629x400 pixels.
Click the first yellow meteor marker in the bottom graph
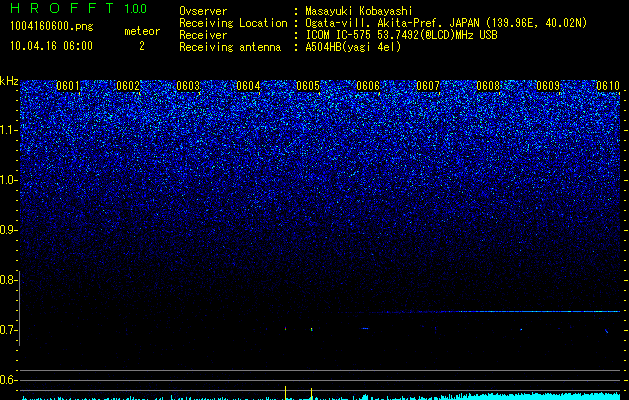click(285, 392)
